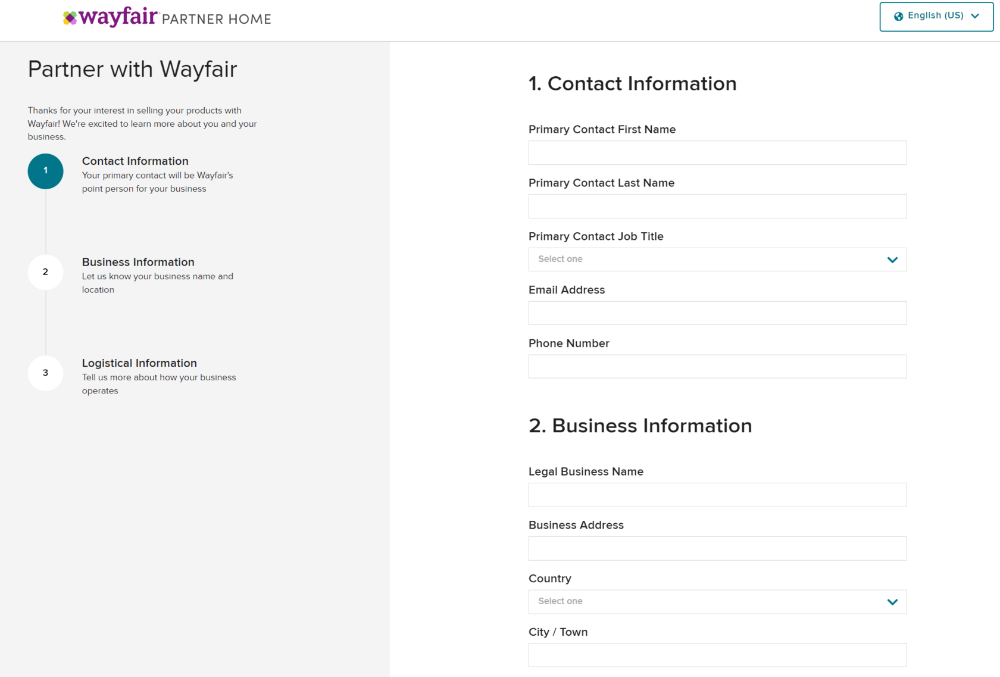Click the Email Address input field

coord(717,312)
